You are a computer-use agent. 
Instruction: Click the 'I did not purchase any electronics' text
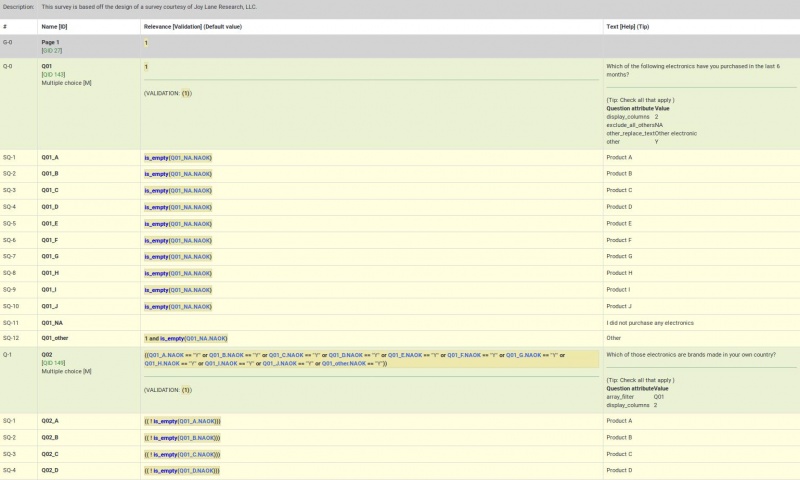pos(650,323)
